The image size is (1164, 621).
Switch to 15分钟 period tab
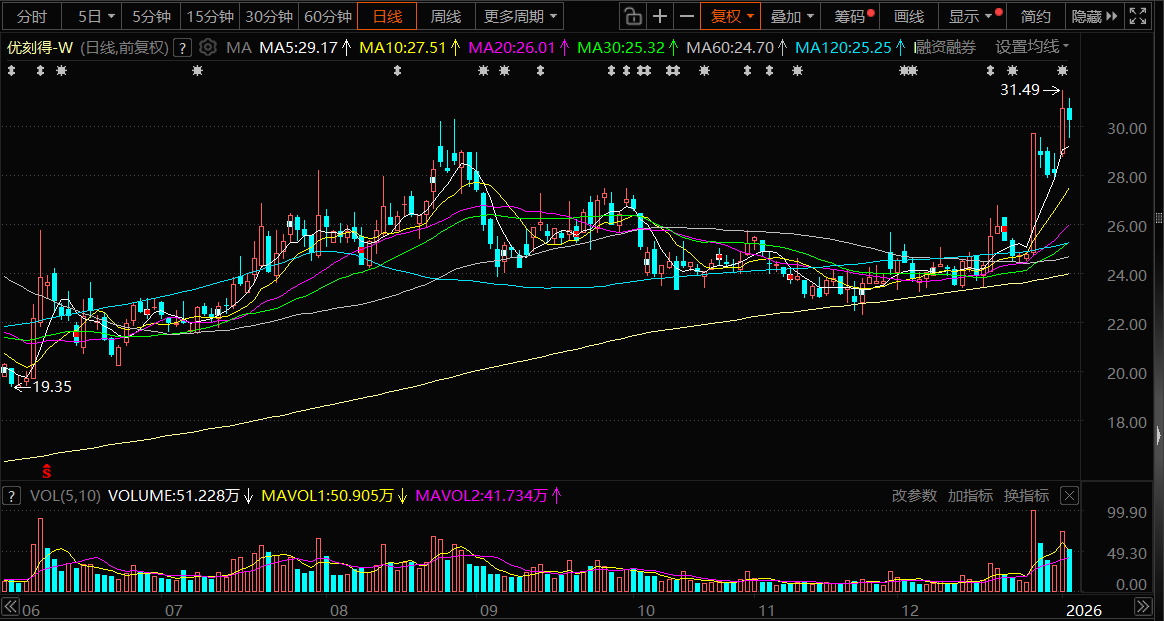coord(211,16)
